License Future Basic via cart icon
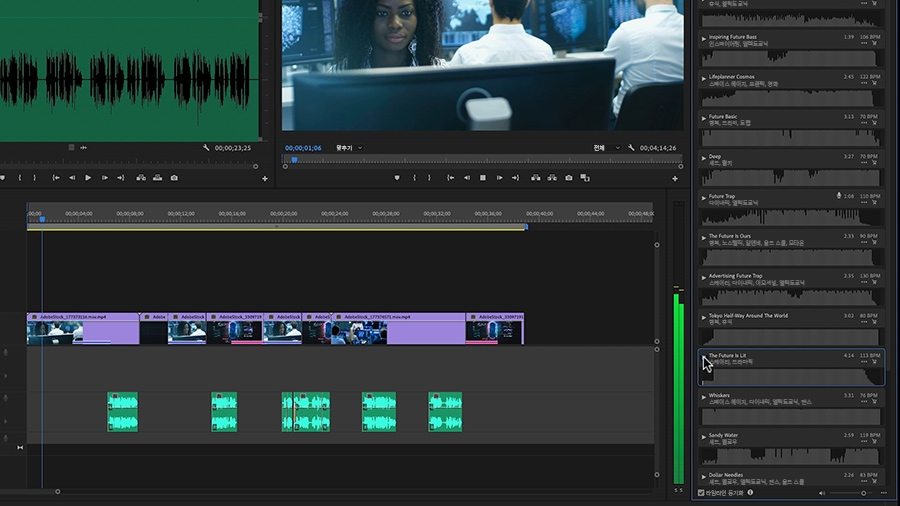This screenshot has height=506, width=900. [x=875, y=123]
